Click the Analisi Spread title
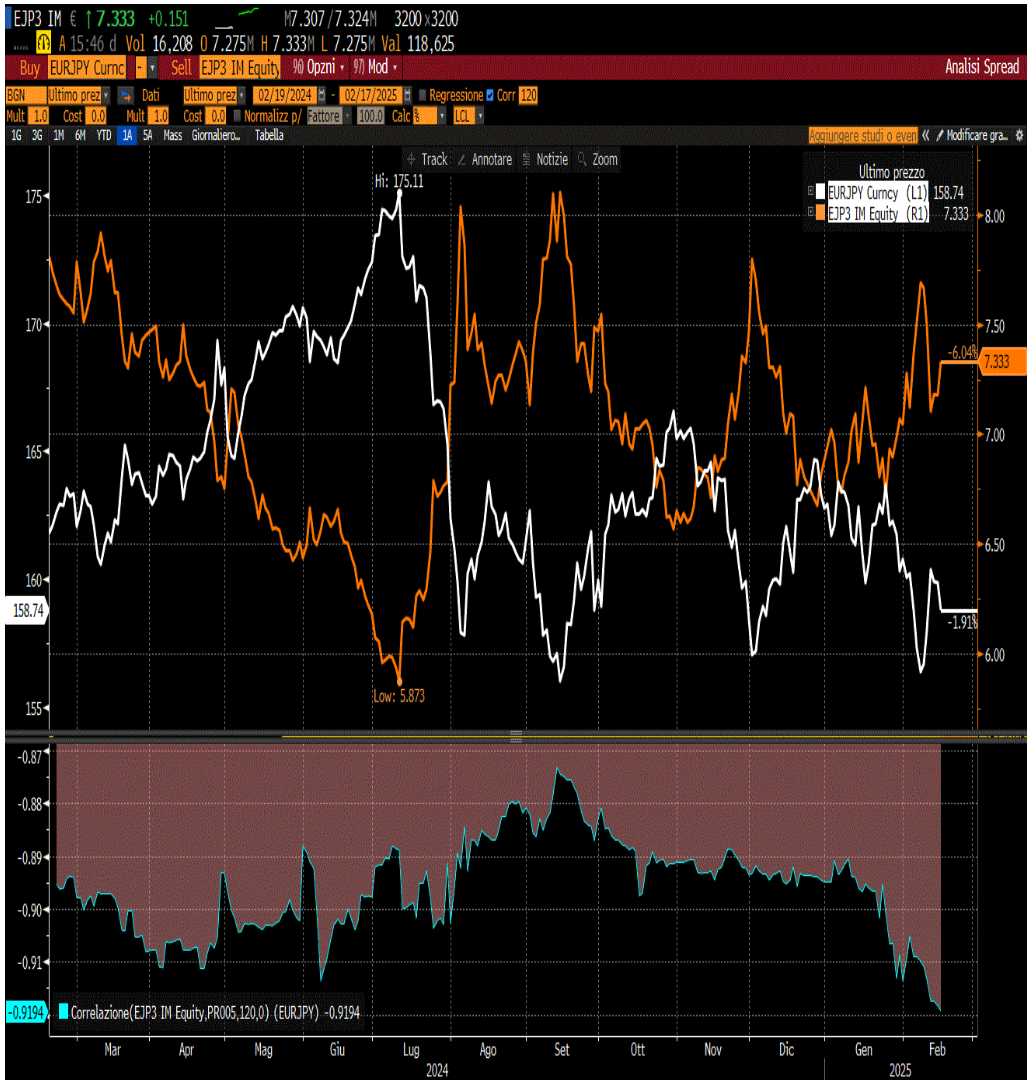Screen dimensions: 1032x1083 (x=982, y=67)
